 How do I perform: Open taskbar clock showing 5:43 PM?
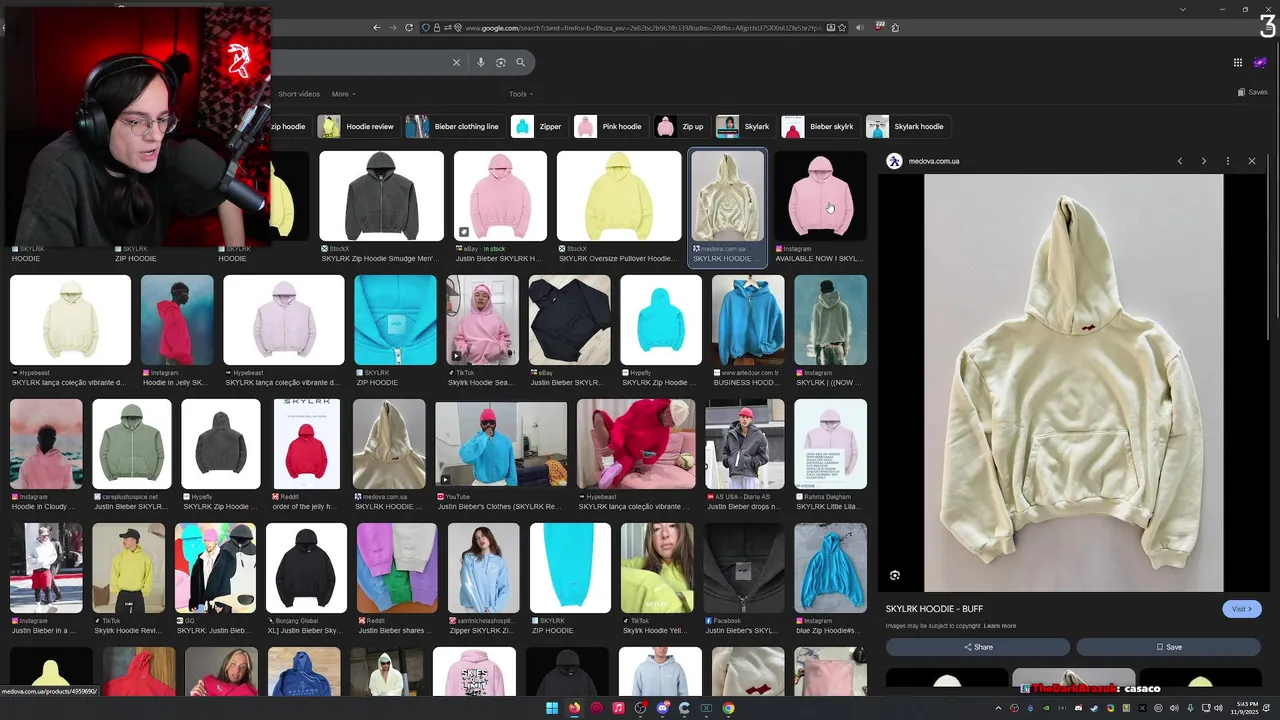click(x=1247, y=708)
